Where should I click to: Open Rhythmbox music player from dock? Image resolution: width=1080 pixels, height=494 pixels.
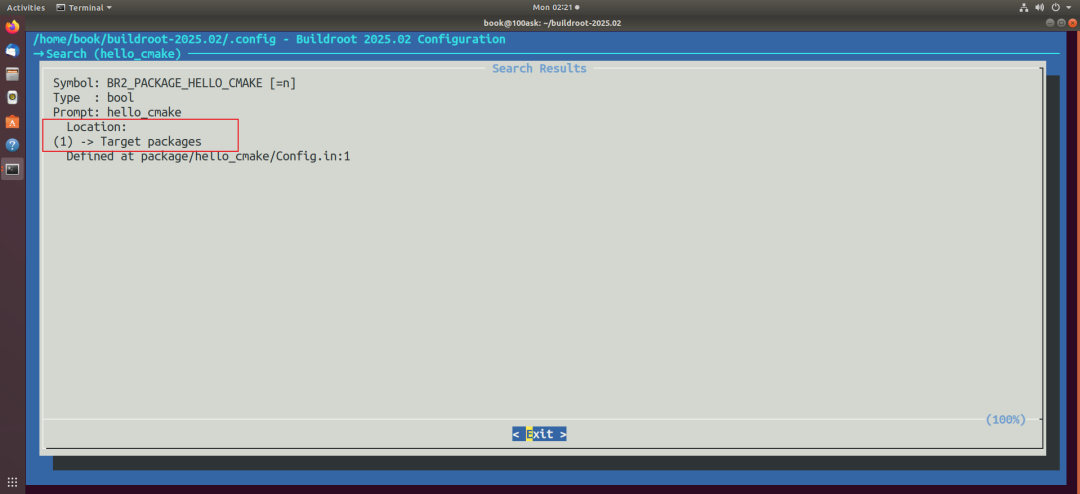(12, 98)
